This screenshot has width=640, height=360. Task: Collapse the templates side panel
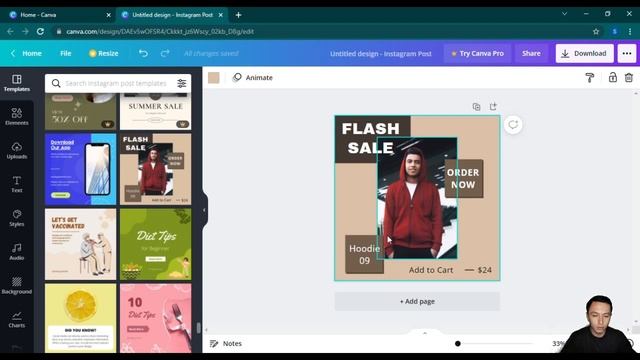click(204, 210)
